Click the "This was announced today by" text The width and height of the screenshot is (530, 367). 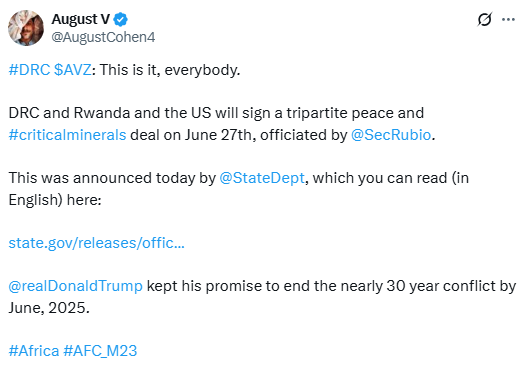pyautogui.click(x=112, y=178)
